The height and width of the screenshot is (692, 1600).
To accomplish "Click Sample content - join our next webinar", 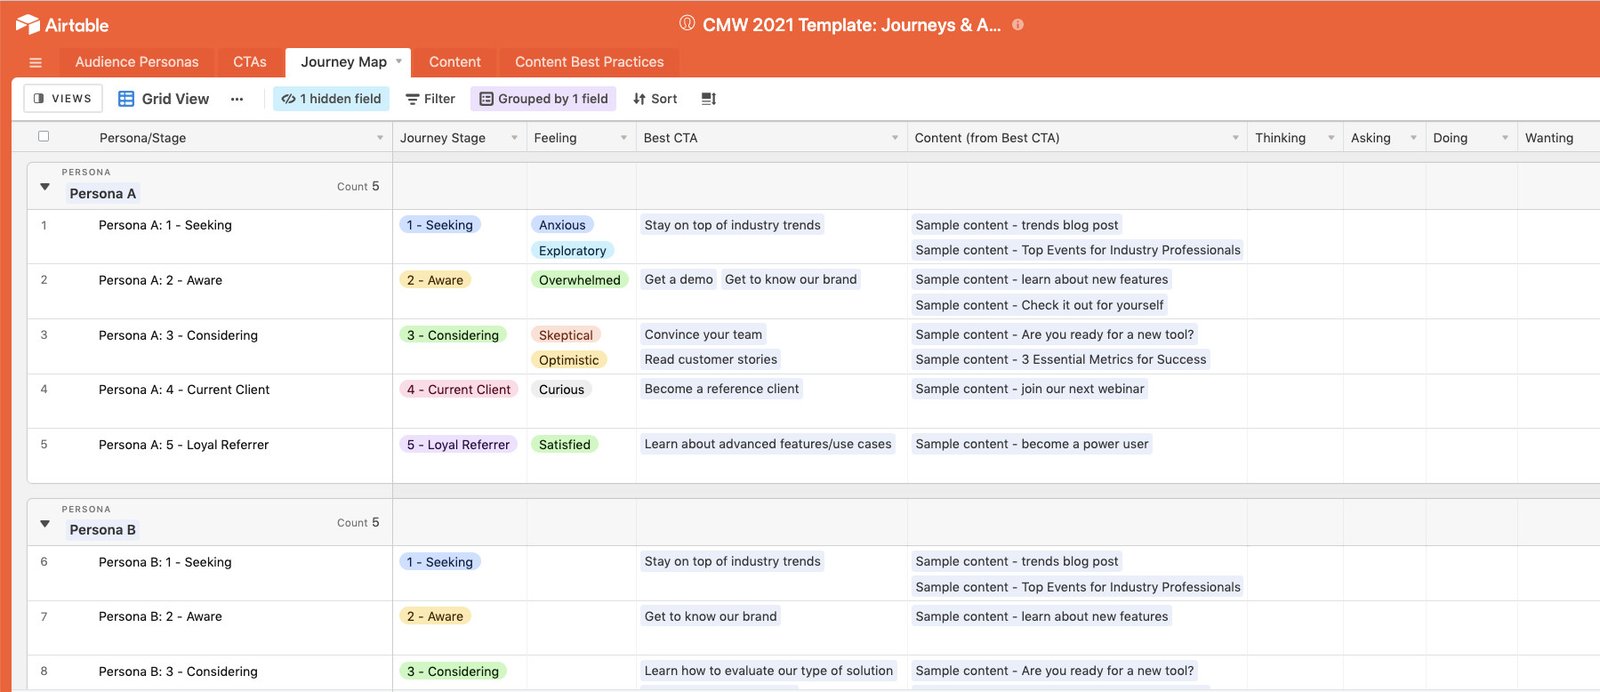I will [x=1030, y=389].
